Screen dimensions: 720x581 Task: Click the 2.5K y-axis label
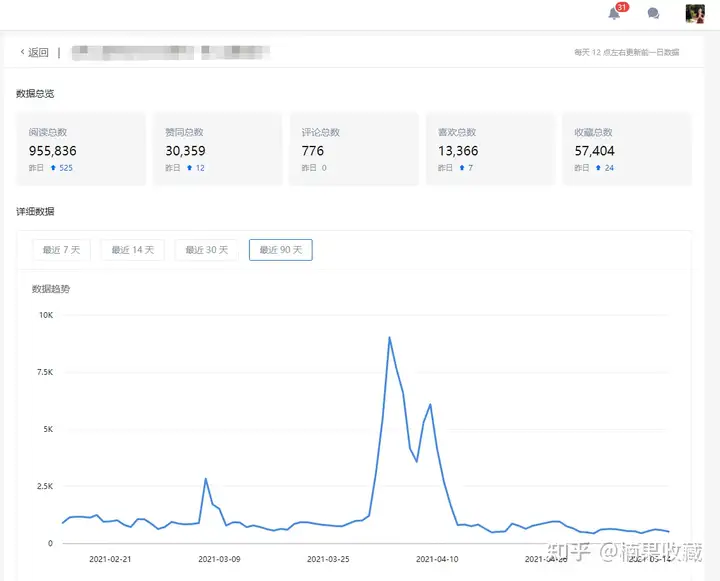click(x=45, y=486)
